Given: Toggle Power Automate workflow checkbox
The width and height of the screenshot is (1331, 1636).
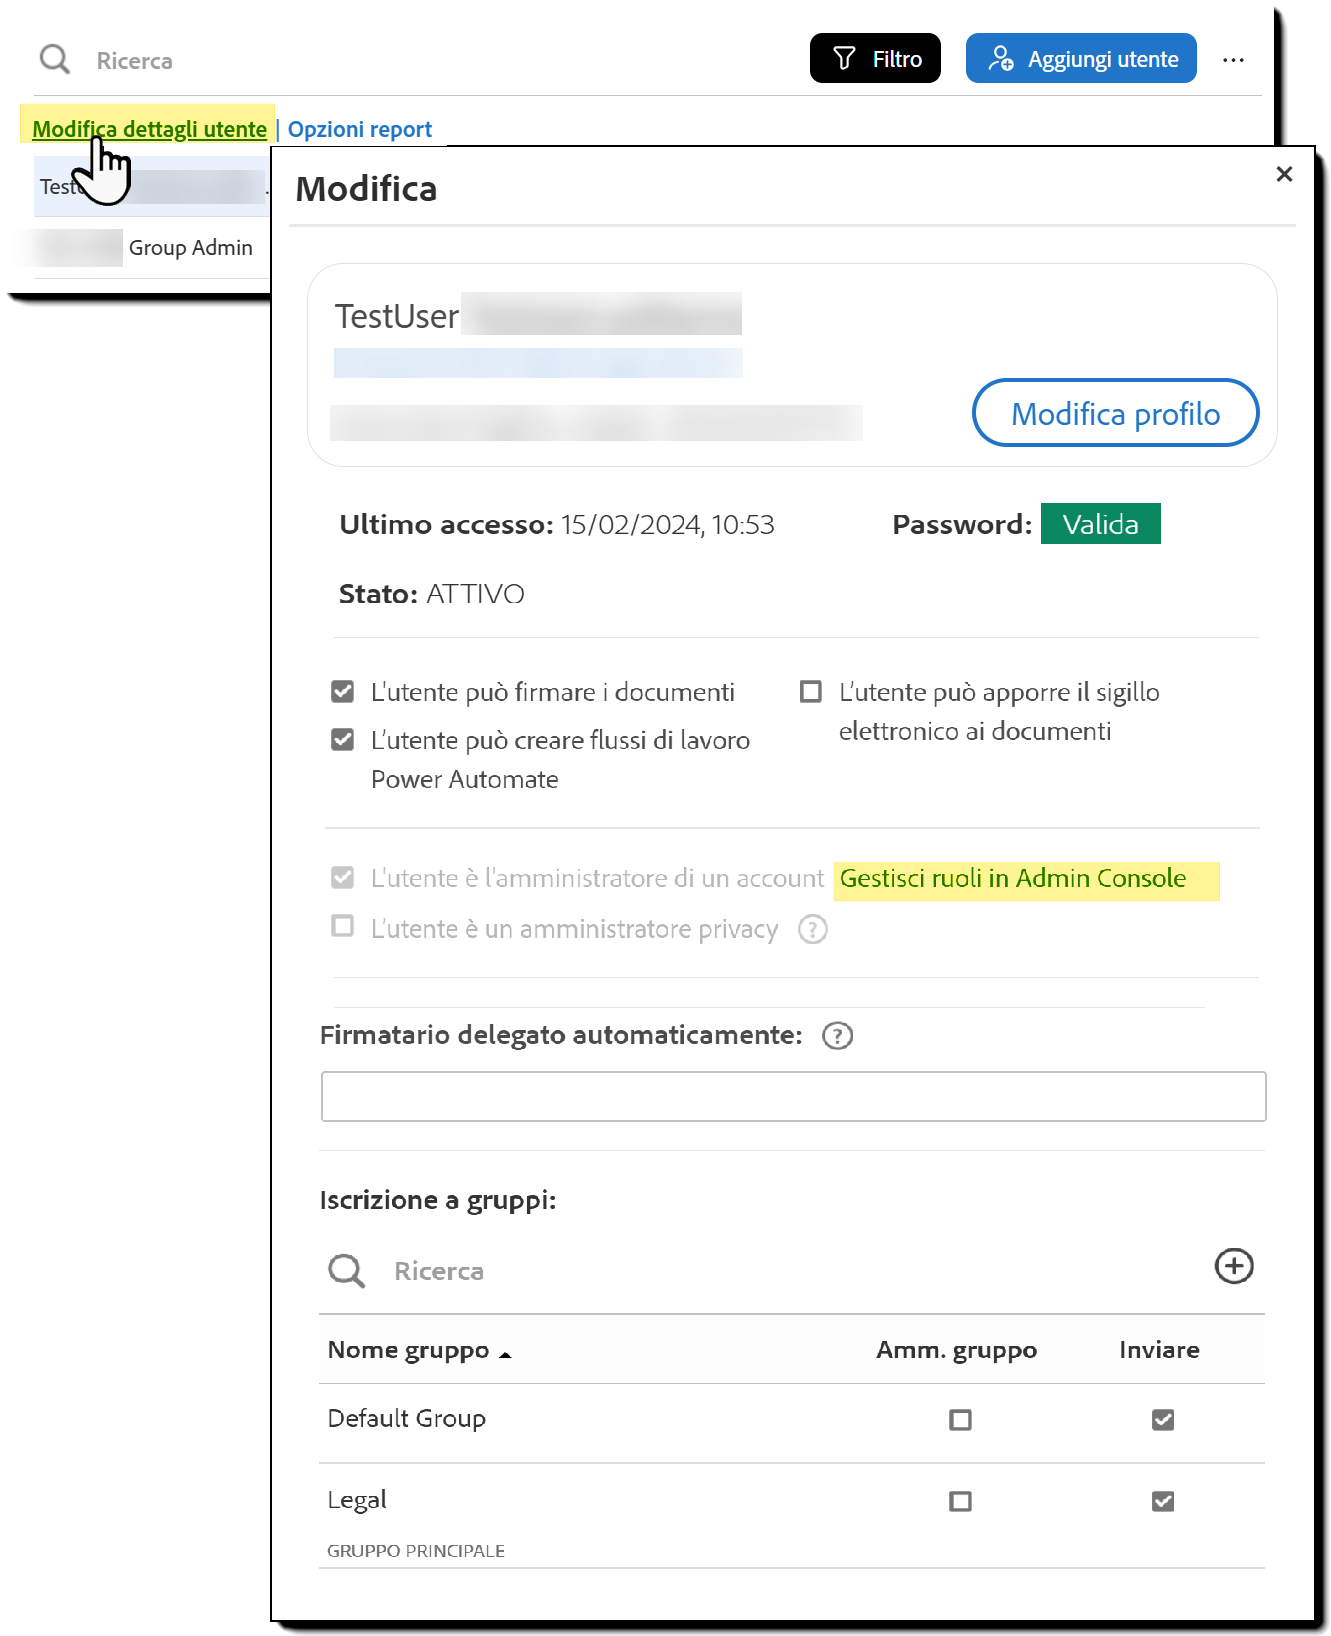Looking at the screenshot, I should pyautogui.click(x=343, y=740).
